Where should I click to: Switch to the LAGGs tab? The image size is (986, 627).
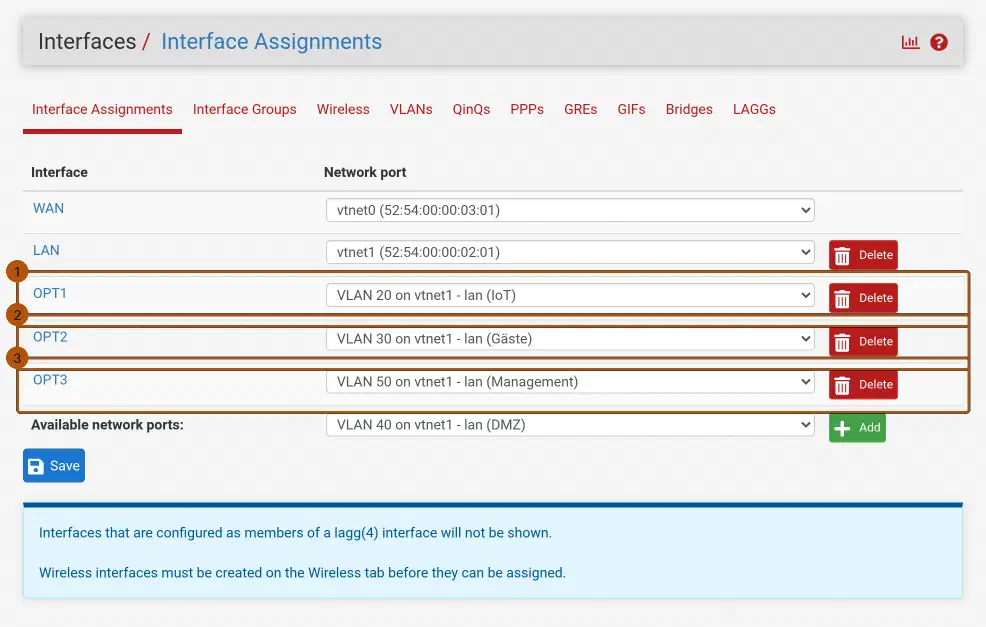755,109
